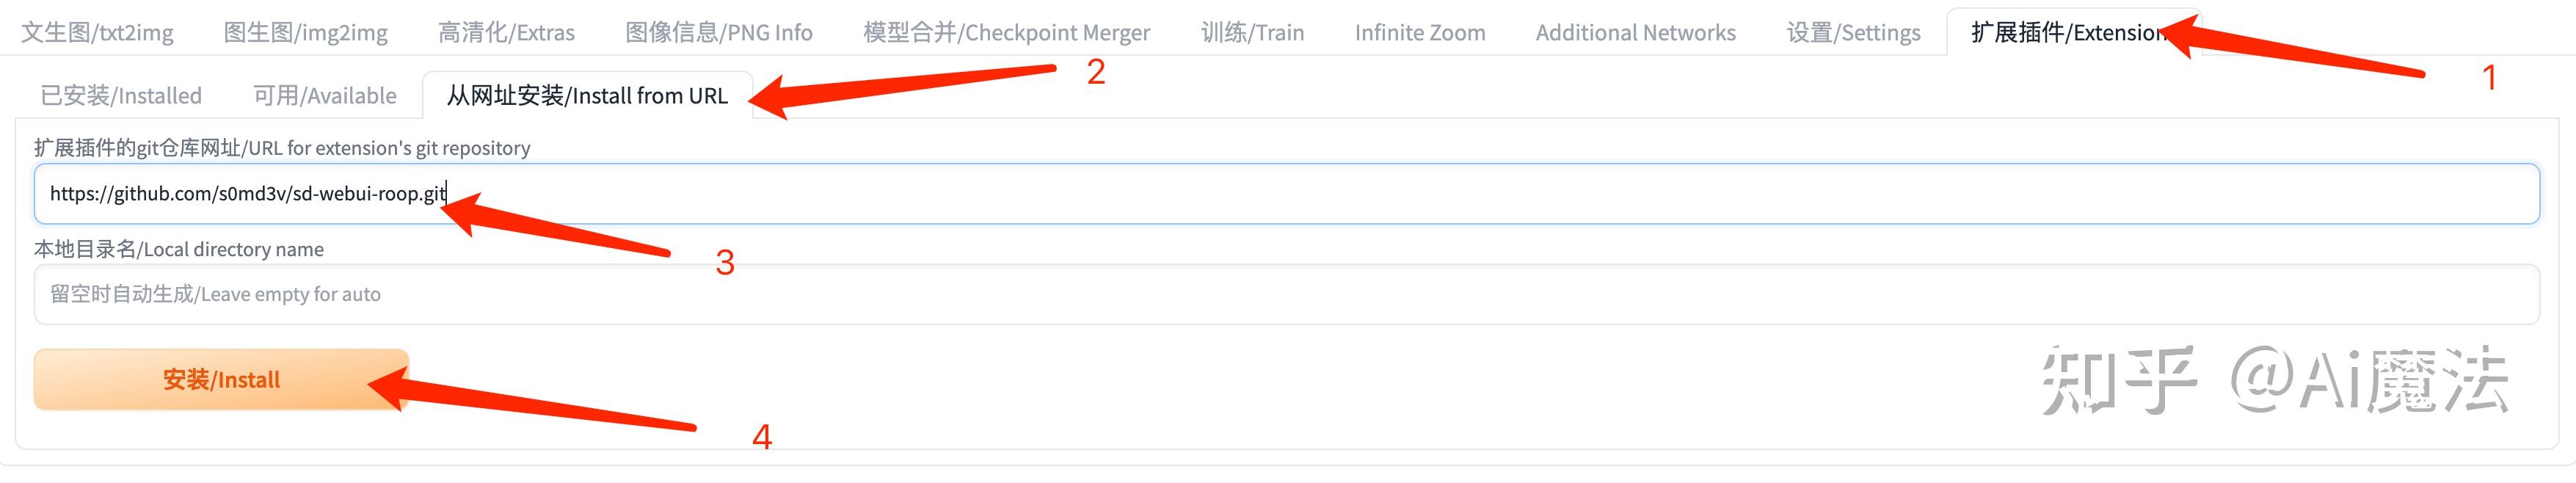Screen dimensions: 2576x483
Task: Switch to the 图生图/img2img tab
Action: (305, 33)
